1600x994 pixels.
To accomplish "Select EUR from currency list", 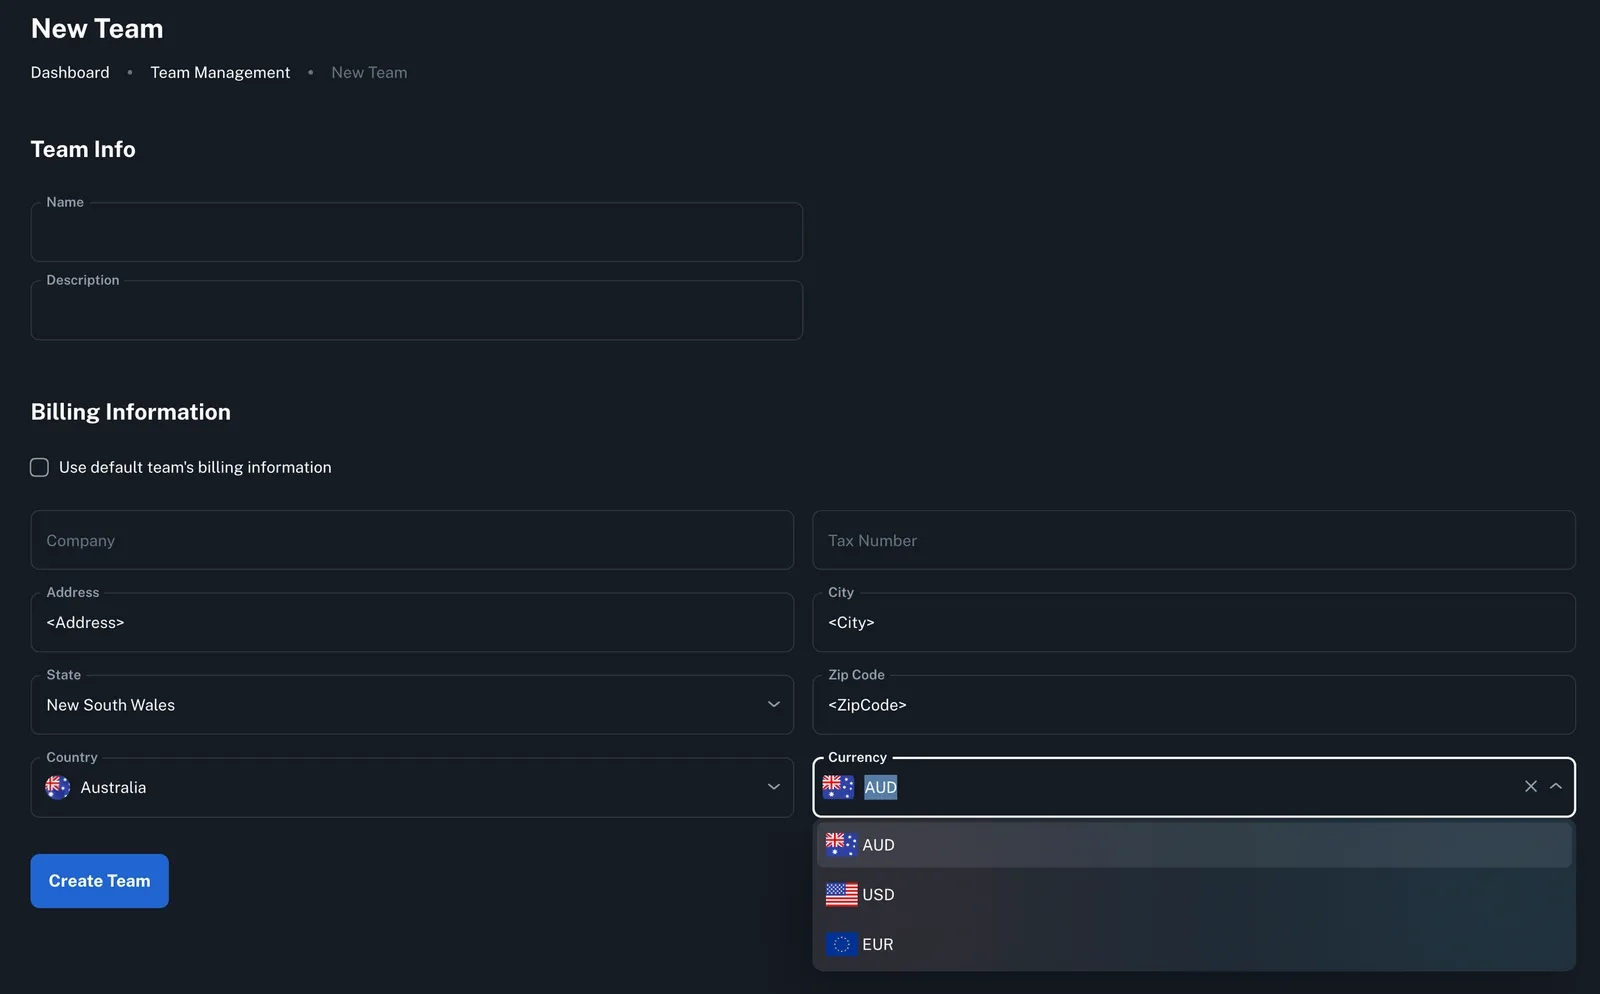I will point(1194,944).
